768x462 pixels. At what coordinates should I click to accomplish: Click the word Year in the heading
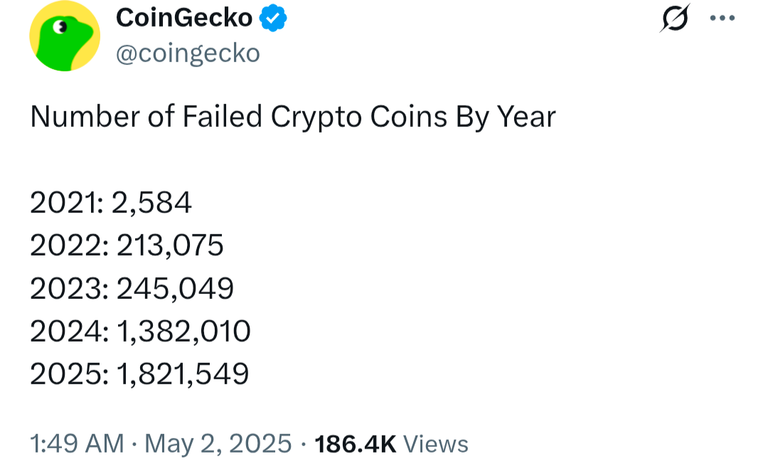(527, 117)
